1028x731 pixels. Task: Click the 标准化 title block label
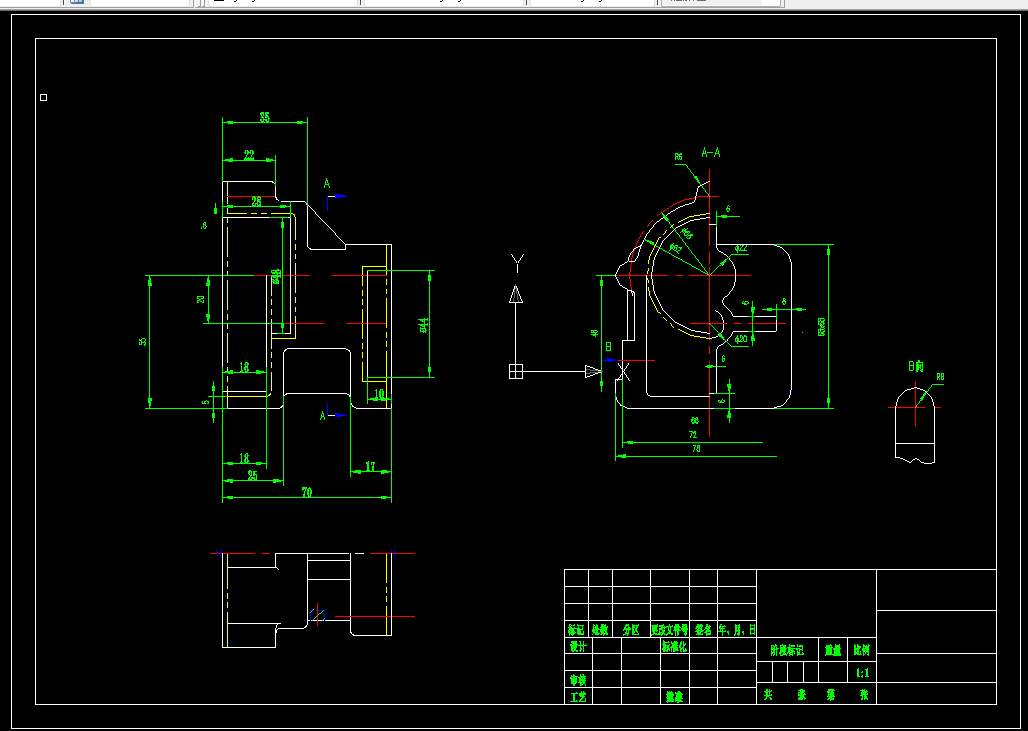pyautogui.click(x=674, y=646)
